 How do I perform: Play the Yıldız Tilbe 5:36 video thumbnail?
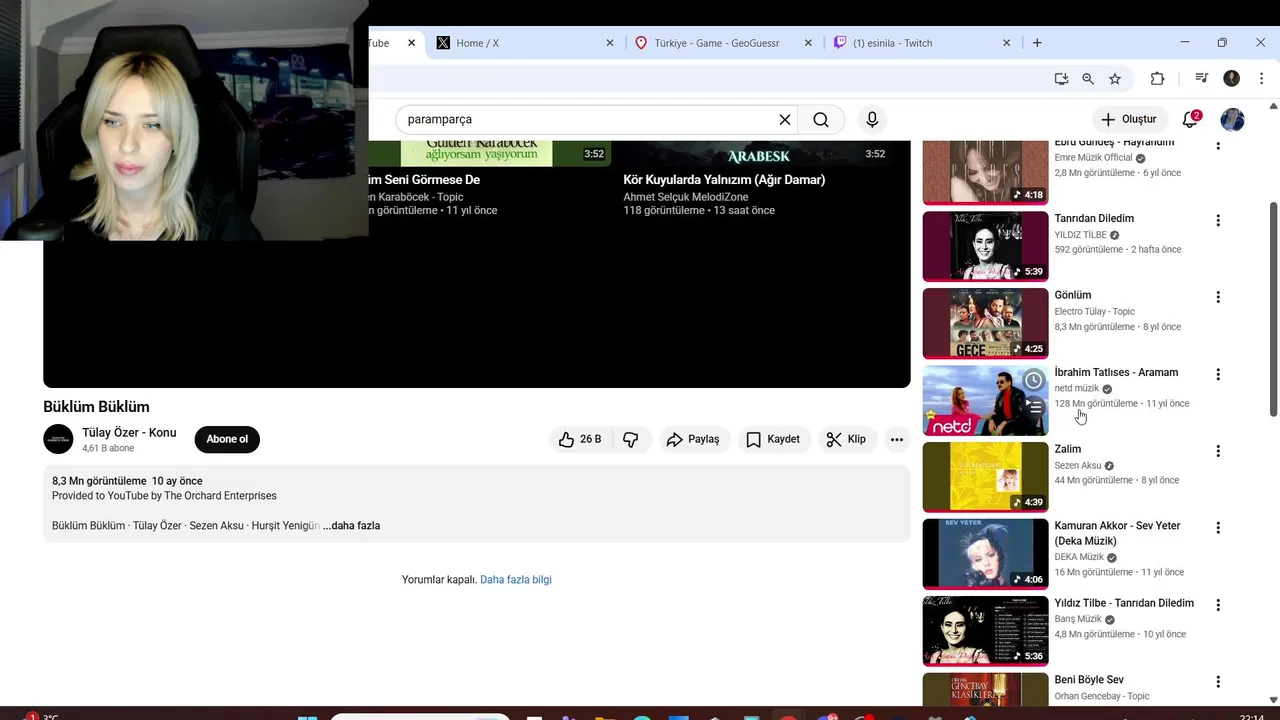click(x=985, y=631)
